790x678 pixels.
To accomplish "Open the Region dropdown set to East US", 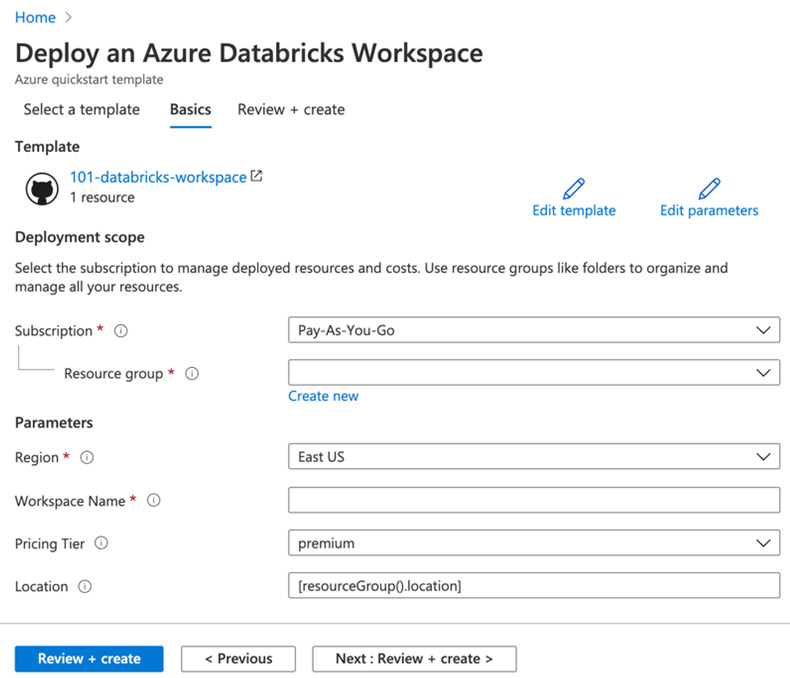I will click(x=534, y=456).
